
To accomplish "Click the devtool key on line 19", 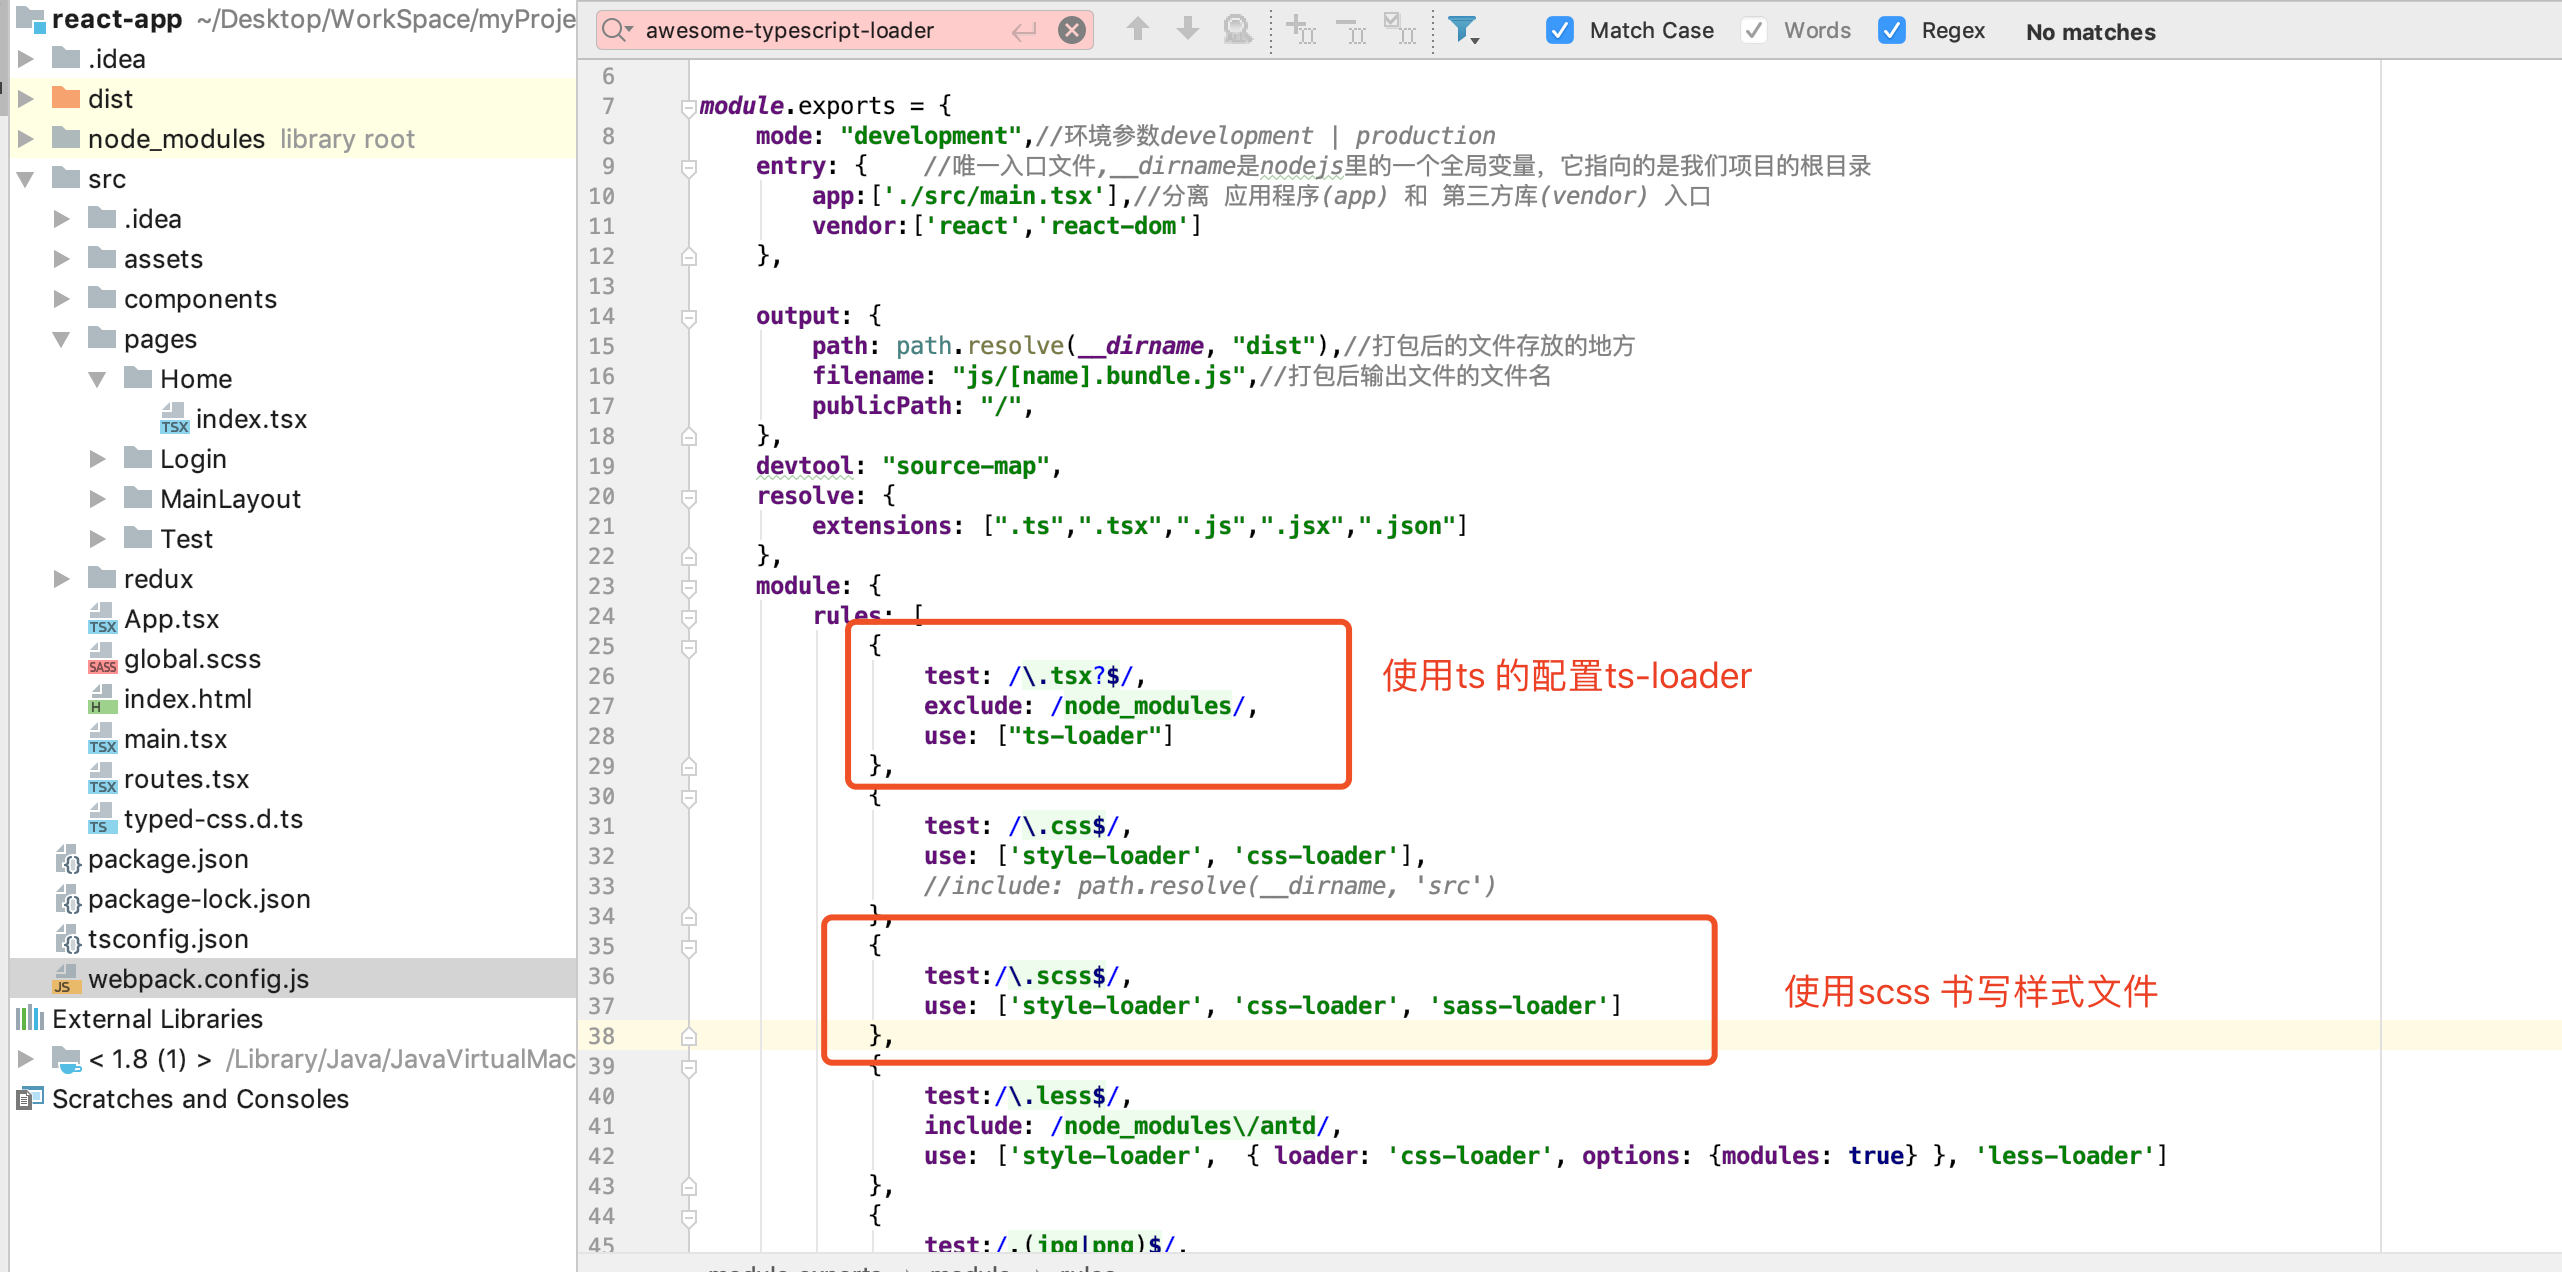I will coord(804,466).
